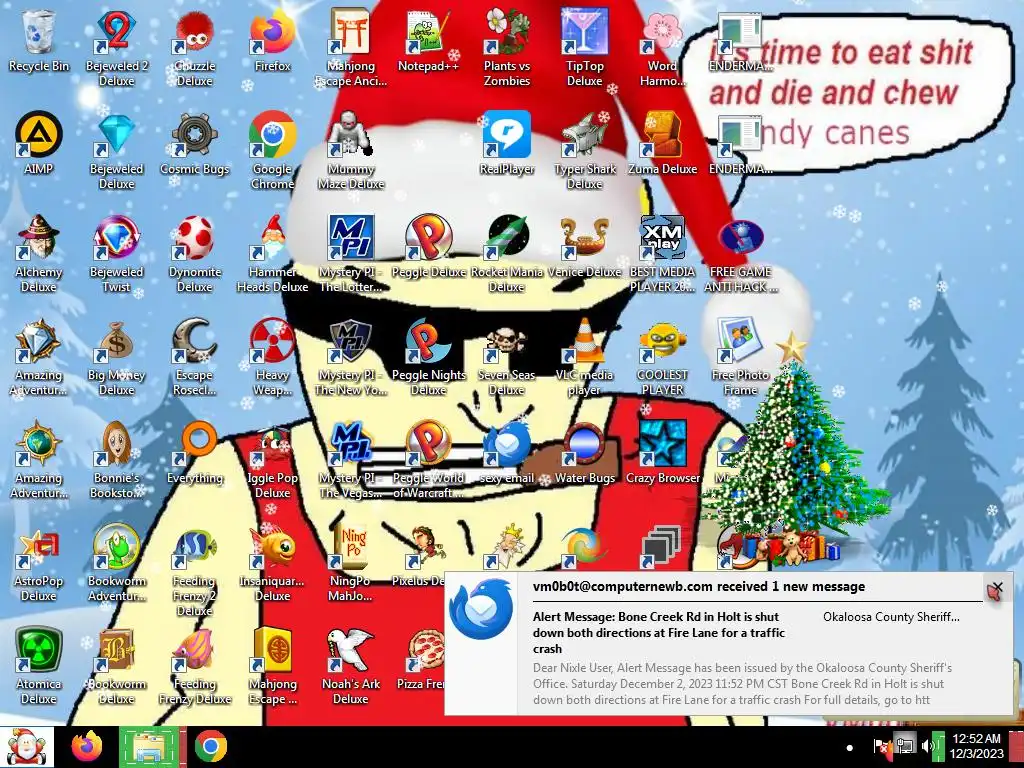This screenshot has height=768, width=1024.
Task: Open Peggle Nights Deluxe shortcut
Action: [428, 357]
